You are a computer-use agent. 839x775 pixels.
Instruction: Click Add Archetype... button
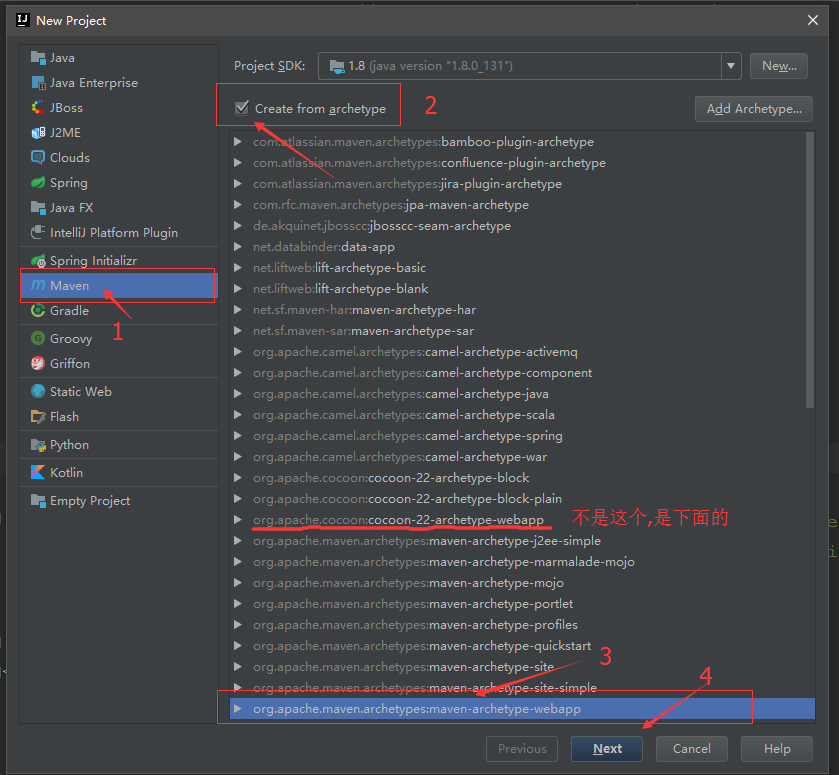(x=754, y=109)
